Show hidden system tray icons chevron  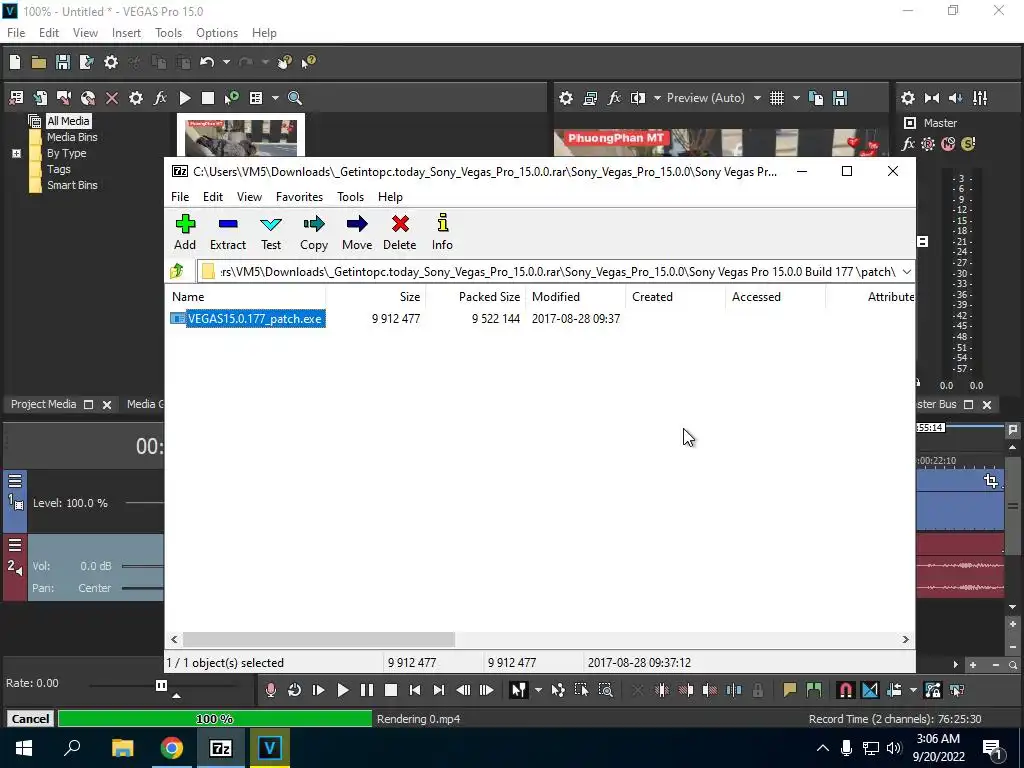[822, 748]
